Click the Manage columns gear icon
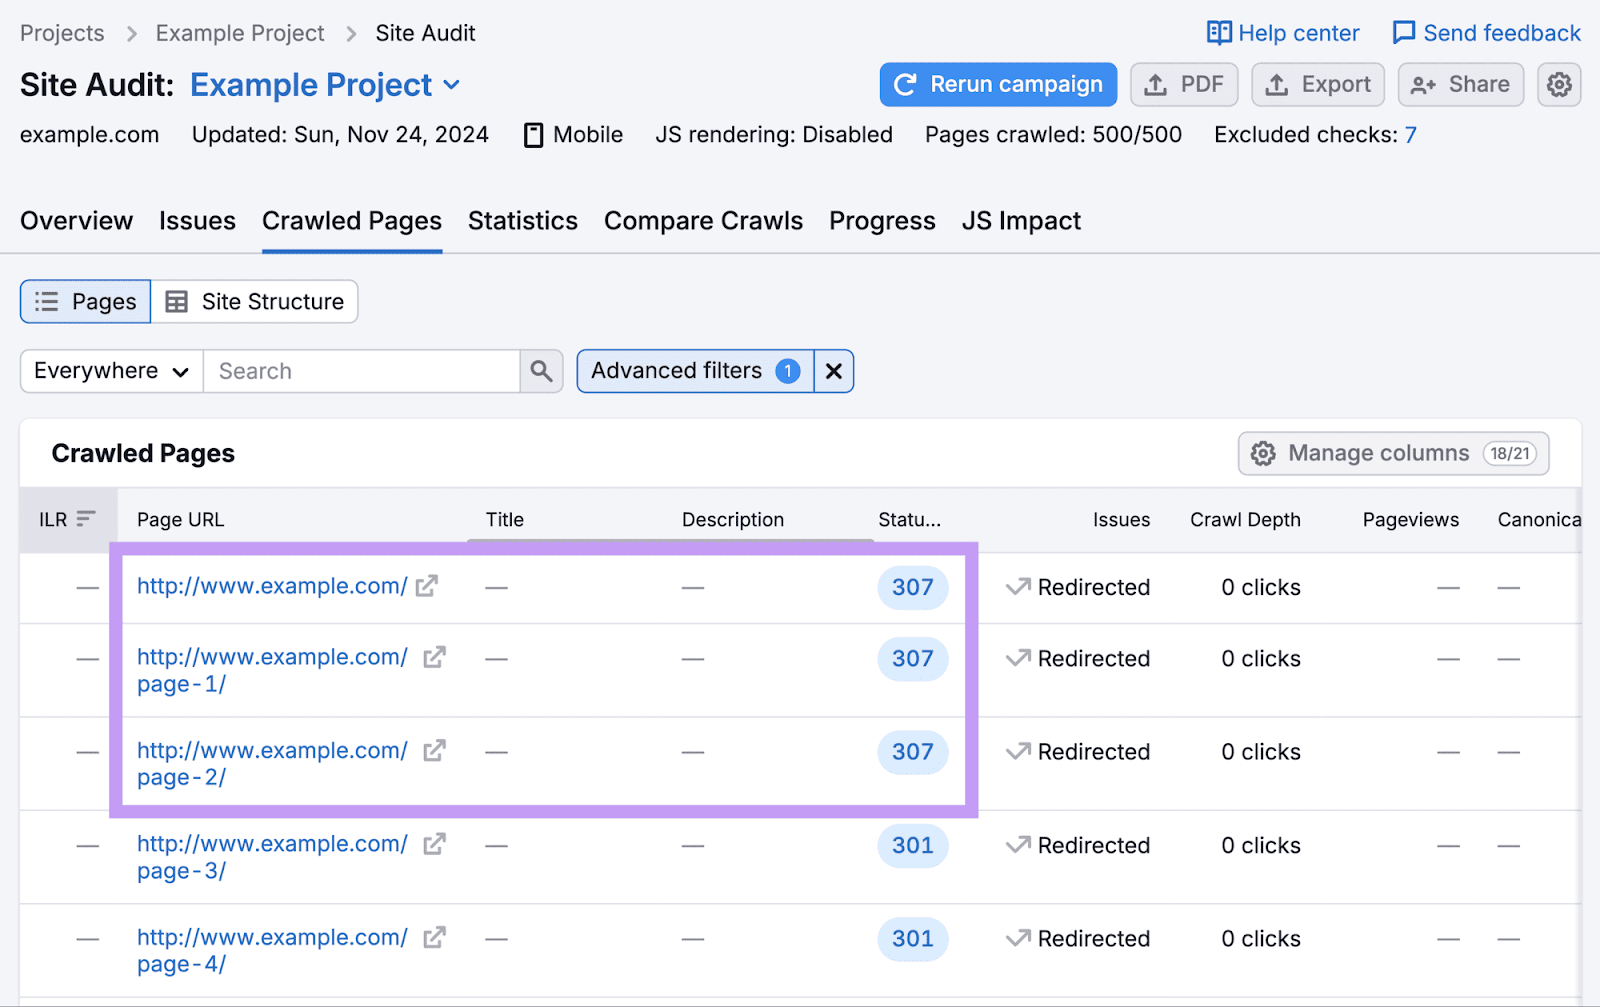 [x=1263, y=453]
